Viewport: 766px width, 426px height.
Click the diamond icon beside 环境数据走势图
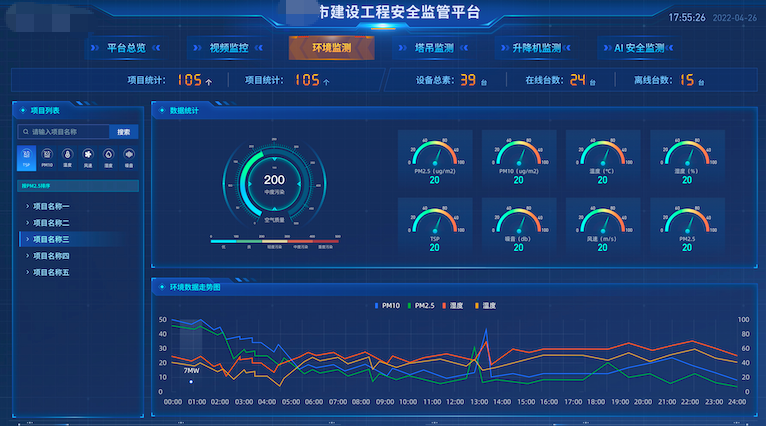pos(162,287)
